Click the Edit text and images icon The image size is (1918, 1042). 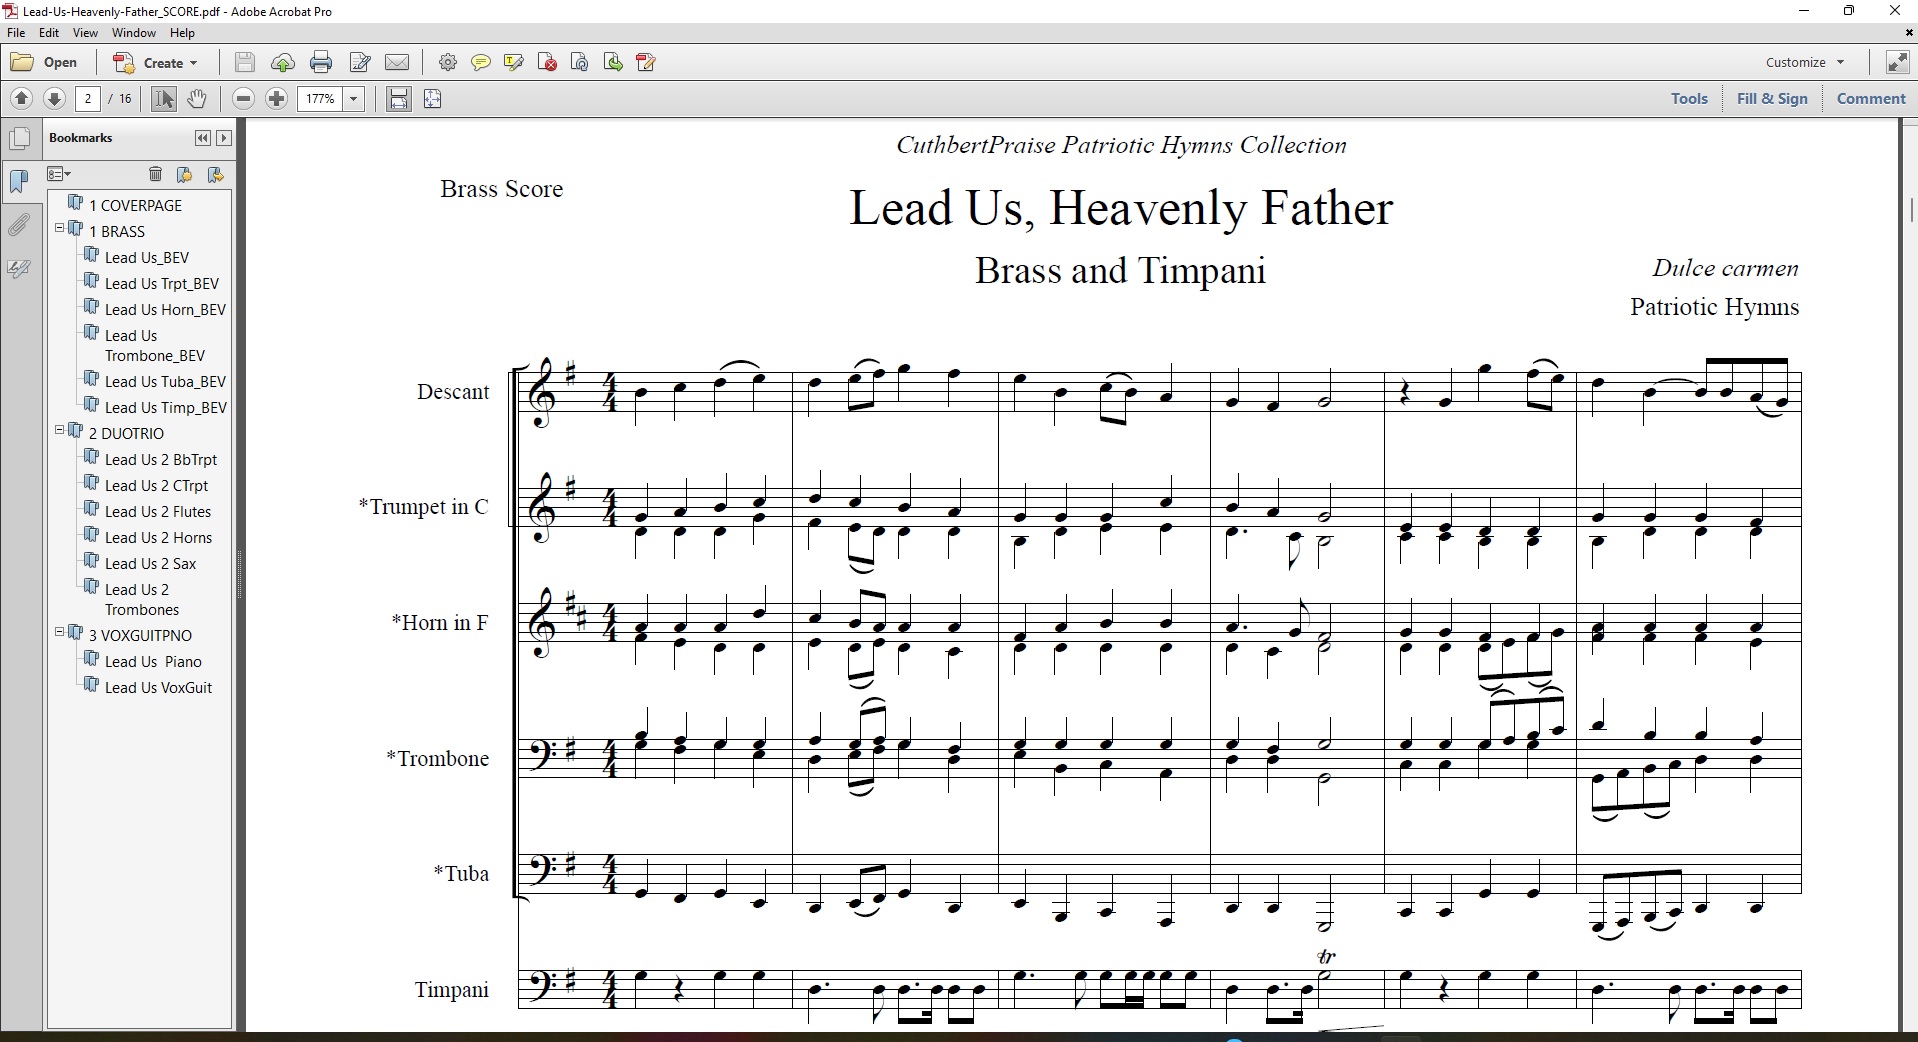coord(360,62)
